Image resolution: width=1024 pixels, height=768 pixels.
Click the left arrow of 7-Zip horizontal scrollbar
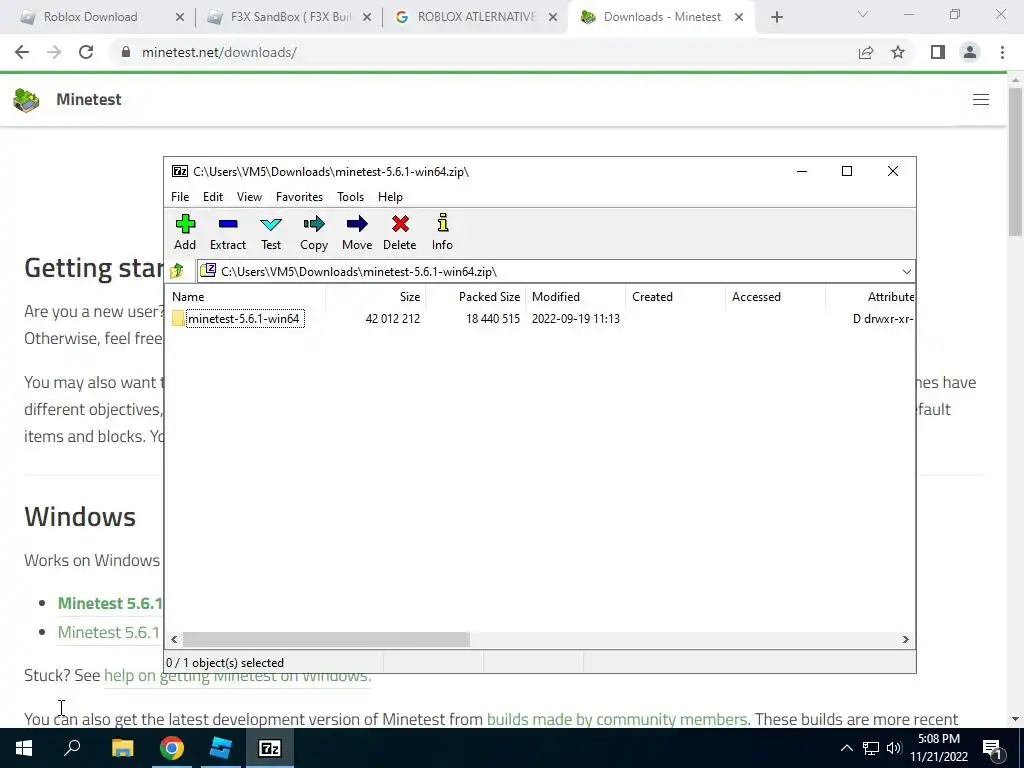pyautogui.click(x=174, y=639)
